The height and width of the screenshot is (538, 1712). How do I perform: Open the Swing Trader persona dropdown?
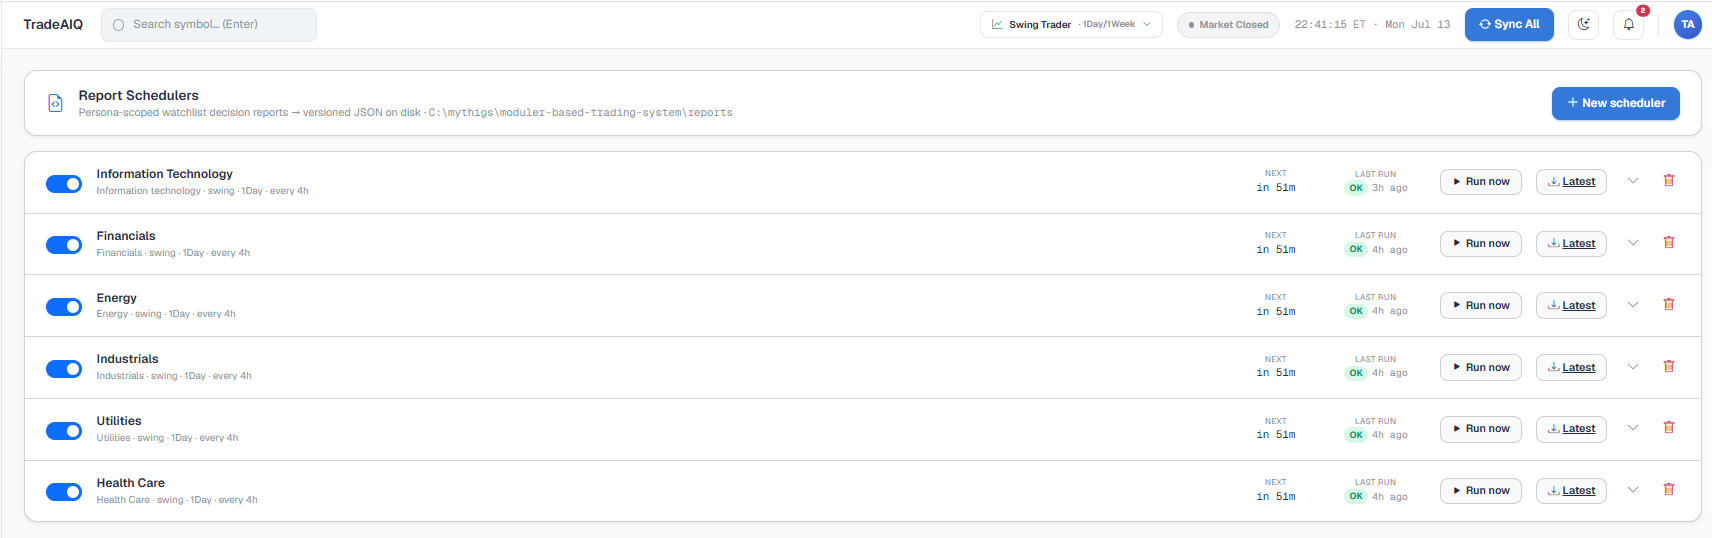[1071, 25]
